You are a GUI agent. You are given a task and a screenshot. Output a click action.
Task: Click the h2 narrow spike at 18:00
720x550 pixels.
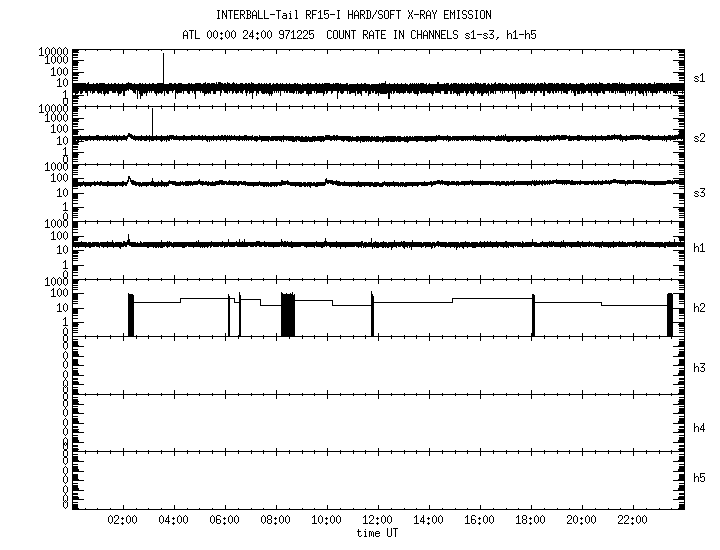pos(533,314)
